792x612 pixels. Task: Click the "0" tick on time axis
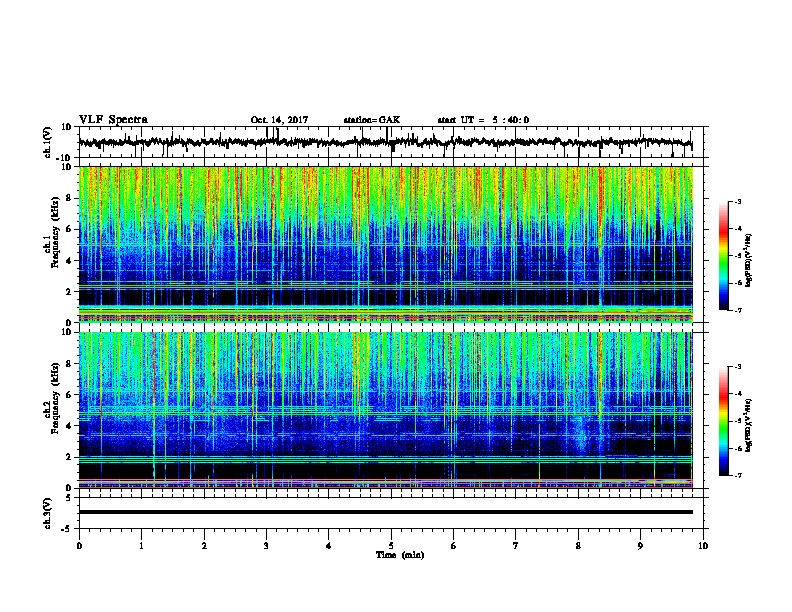click(x=79, y=546)
